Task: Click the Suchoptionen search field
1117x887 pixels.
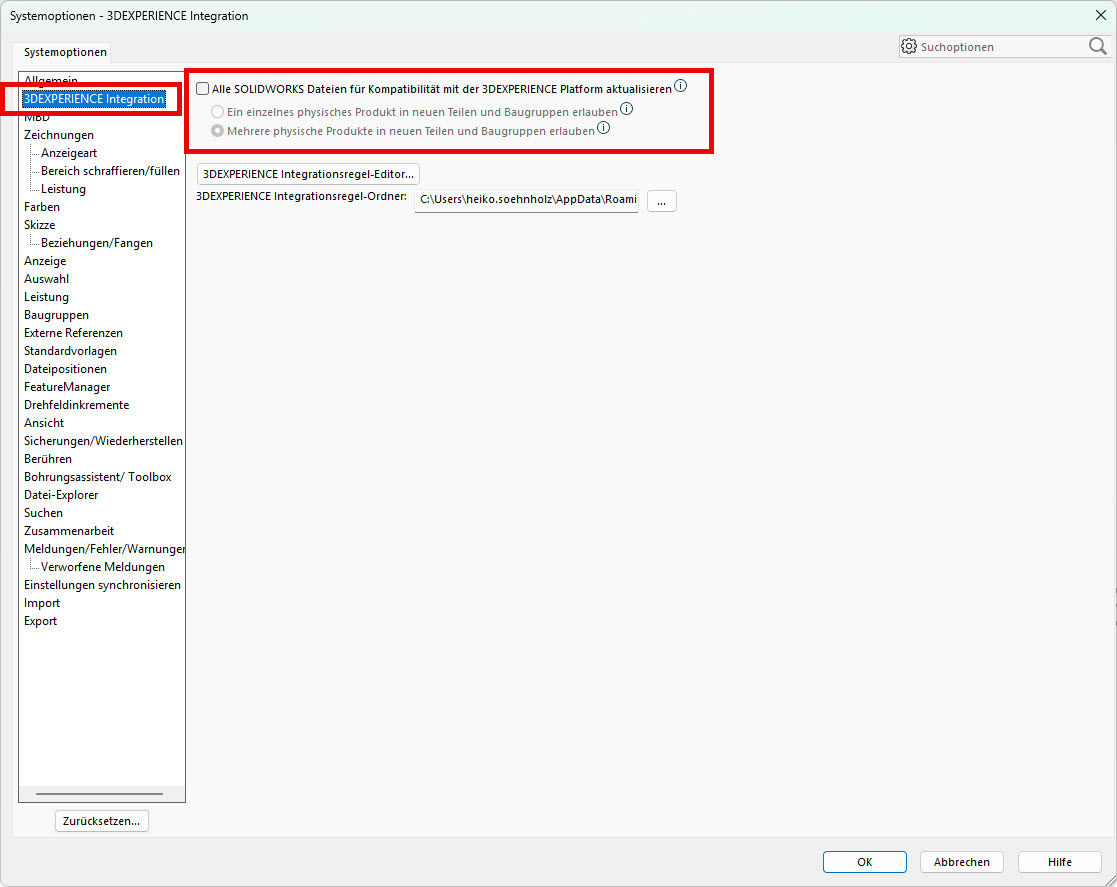Action: 1003,47
